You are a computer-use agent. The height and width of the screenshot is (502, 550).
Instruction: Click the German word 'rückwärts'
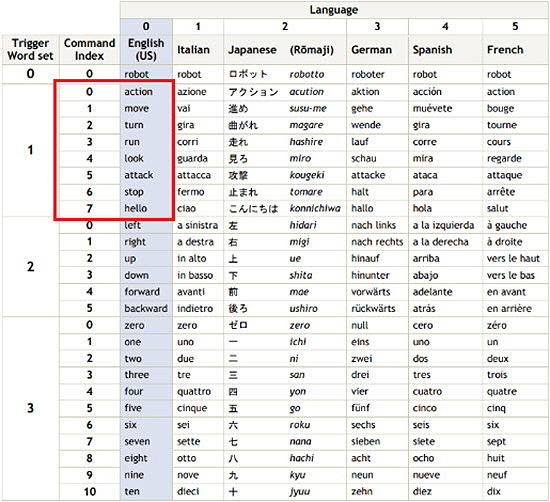point(373,309)
